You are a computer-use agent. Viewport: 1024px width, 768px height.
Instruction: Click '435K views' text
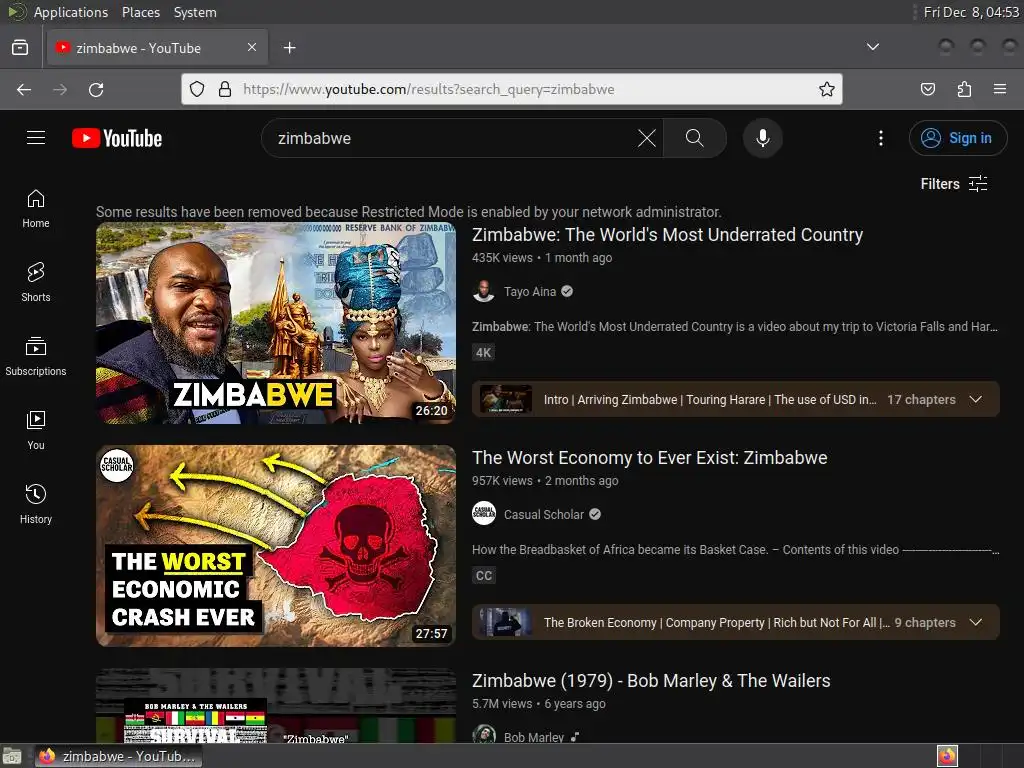tap(502, 257)
